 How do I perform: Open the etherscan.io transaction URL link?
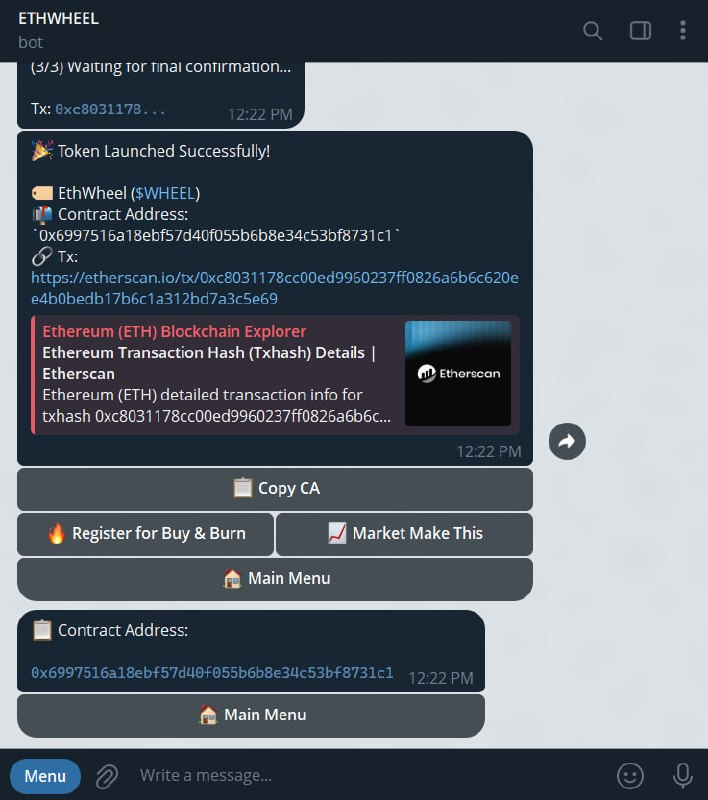(275, 288)
